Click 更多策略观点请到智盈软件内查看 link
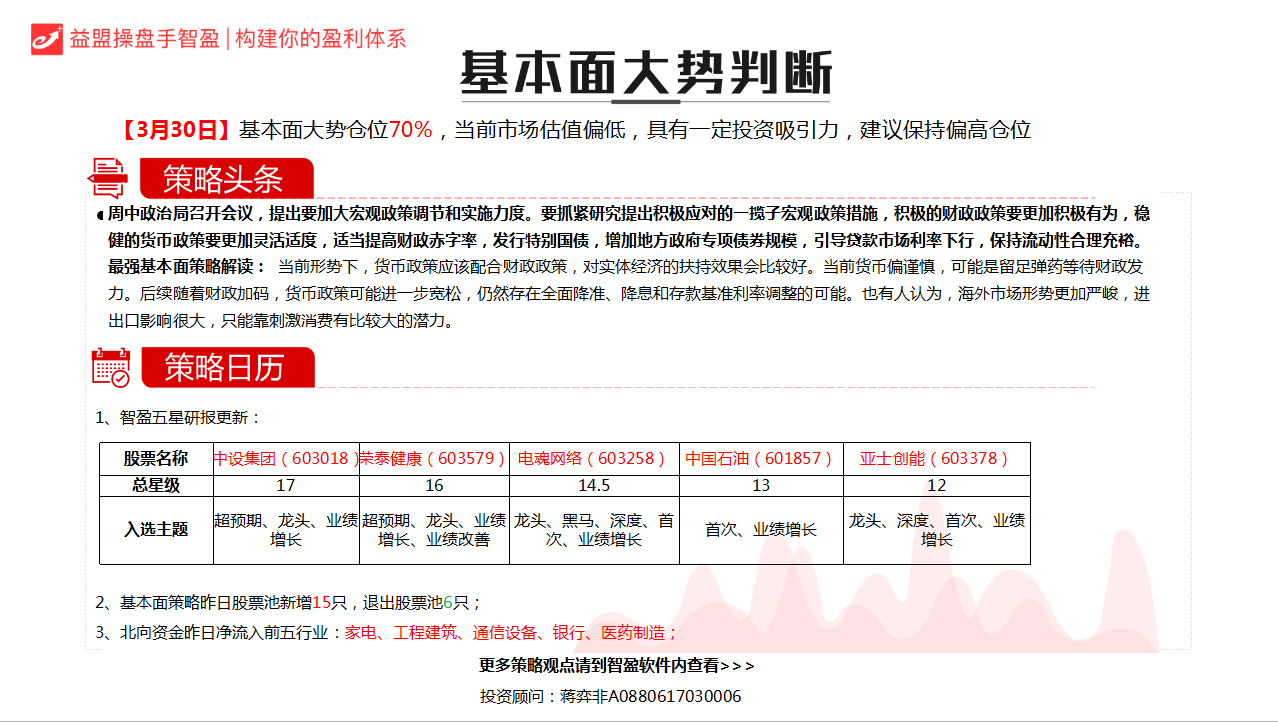The image size is (1278, 722). 615,665
